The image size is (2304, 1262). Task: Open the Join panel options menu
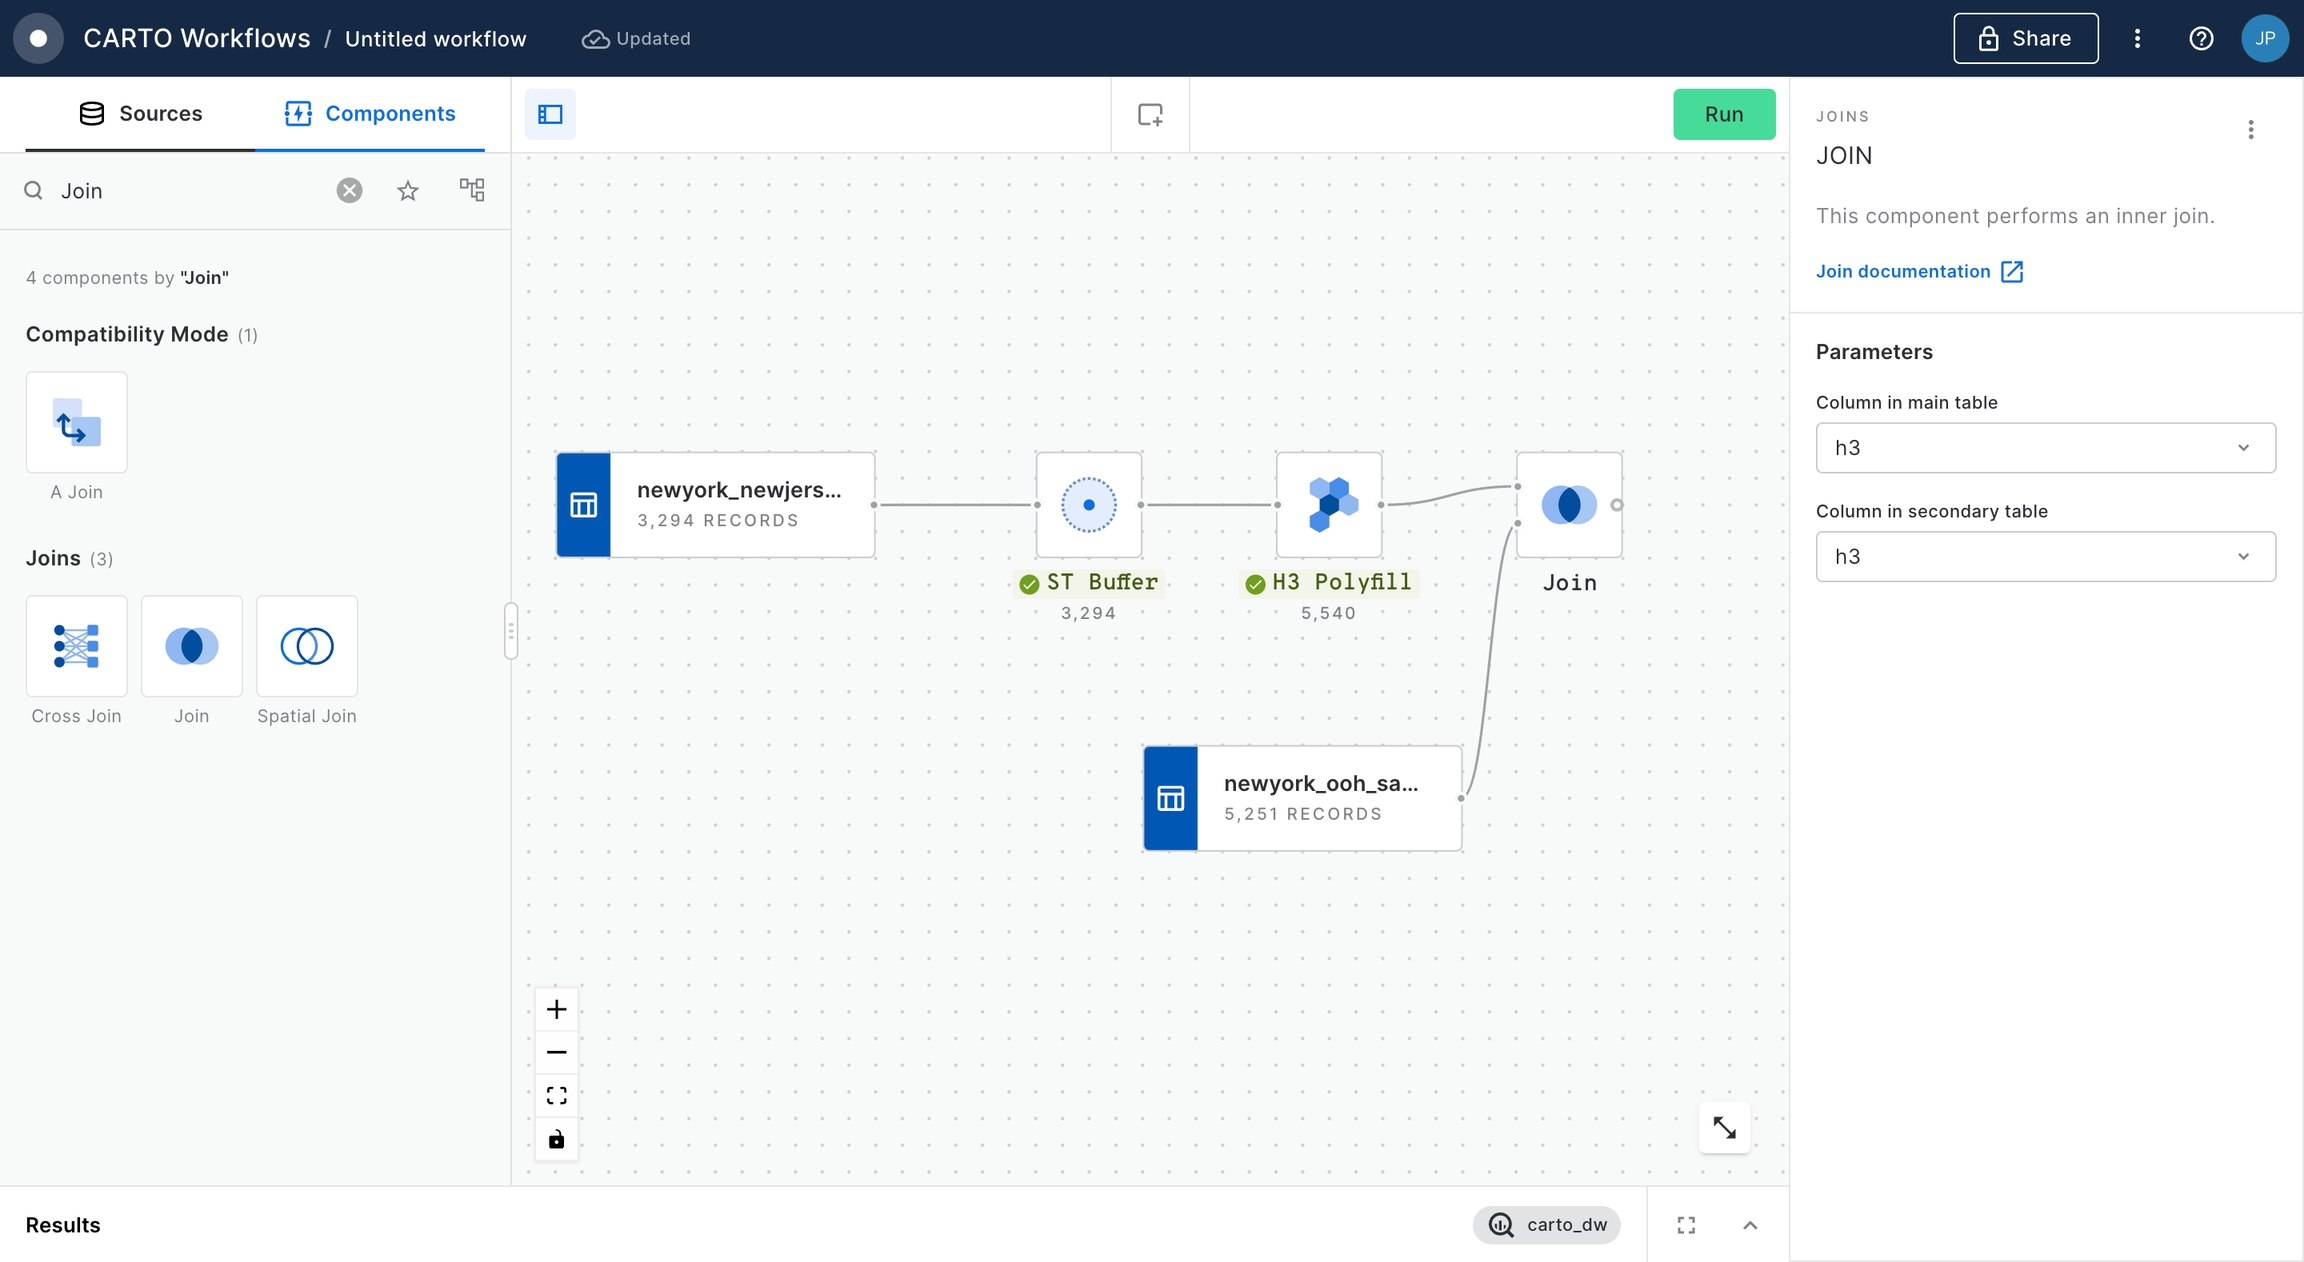pos(2251,130)
